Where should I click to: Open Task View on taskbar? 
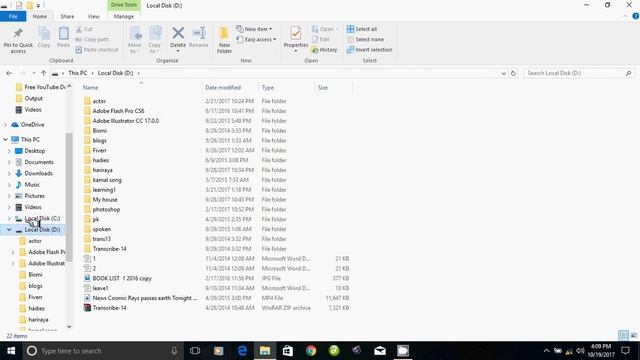195,351
